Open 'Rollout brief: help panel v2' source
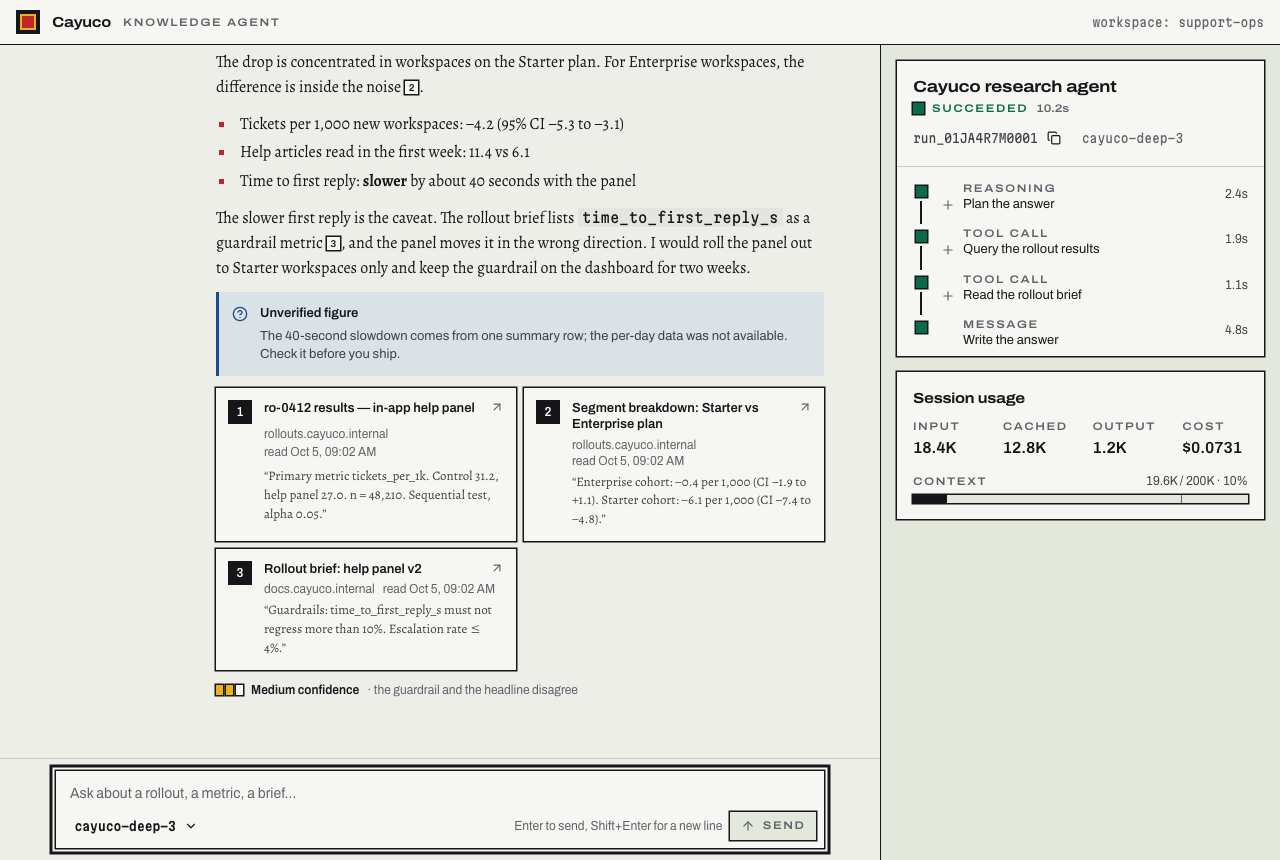 [x=343, y=569]
